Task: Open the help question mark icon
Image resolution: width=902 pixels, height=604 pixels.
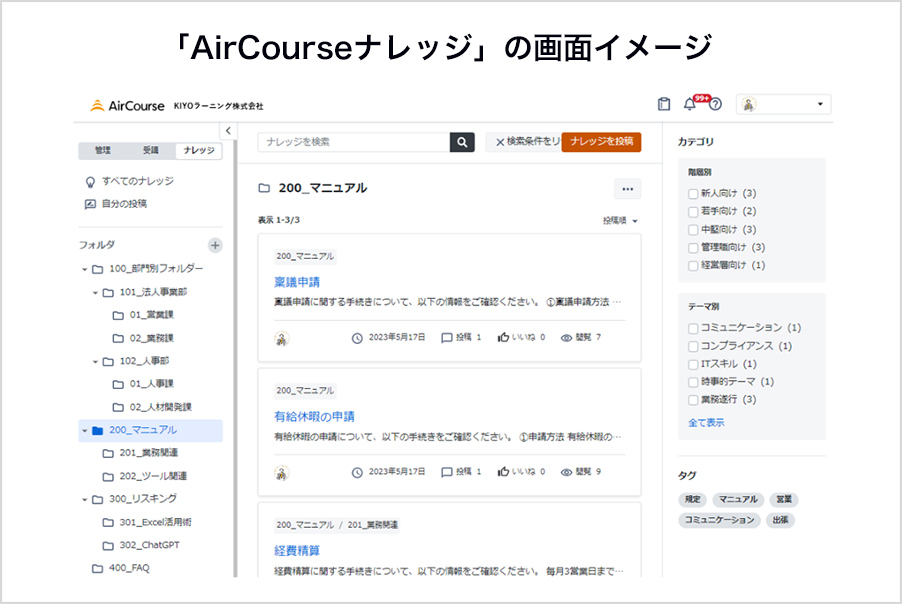Action: (715, 105)
